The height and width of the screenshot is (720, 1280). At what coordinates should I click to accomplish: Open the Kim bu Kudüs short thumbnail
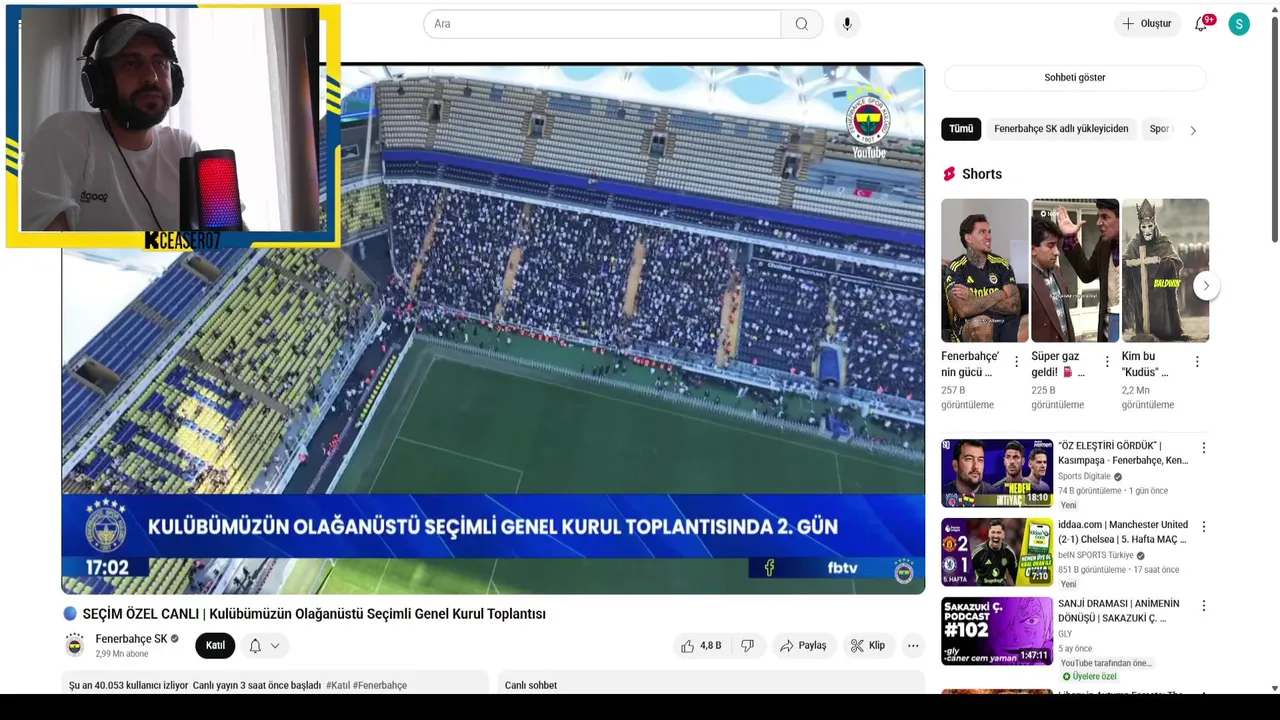pos(1165,270)
